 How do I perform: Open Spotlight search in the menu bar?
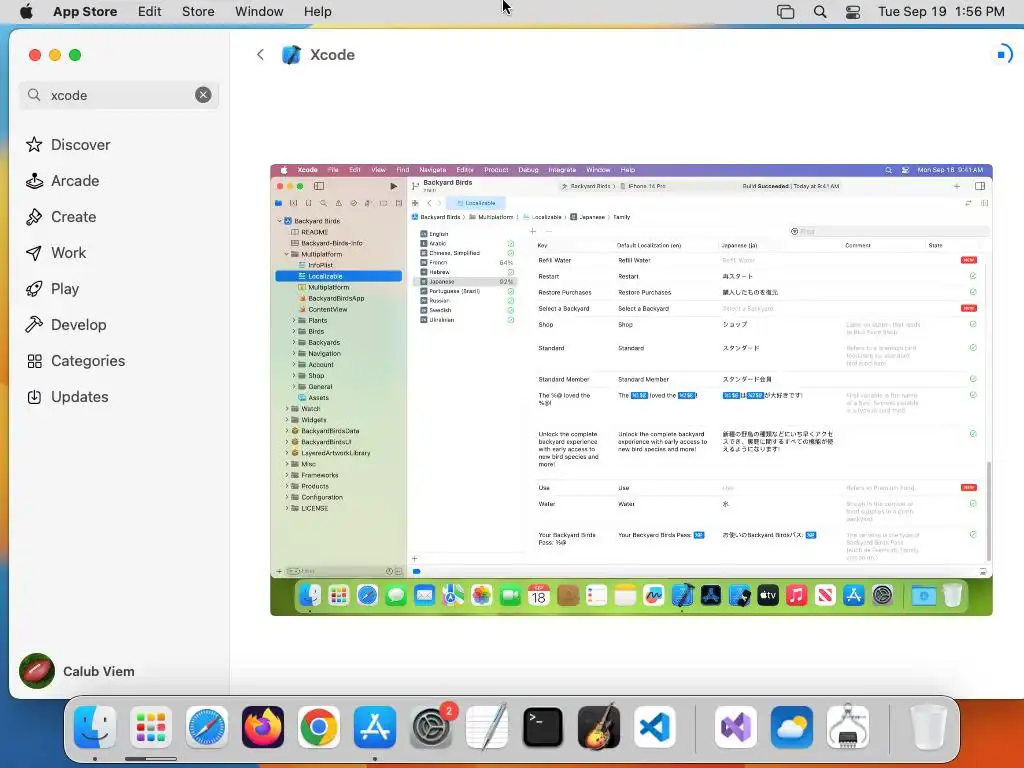click(820, 12)
